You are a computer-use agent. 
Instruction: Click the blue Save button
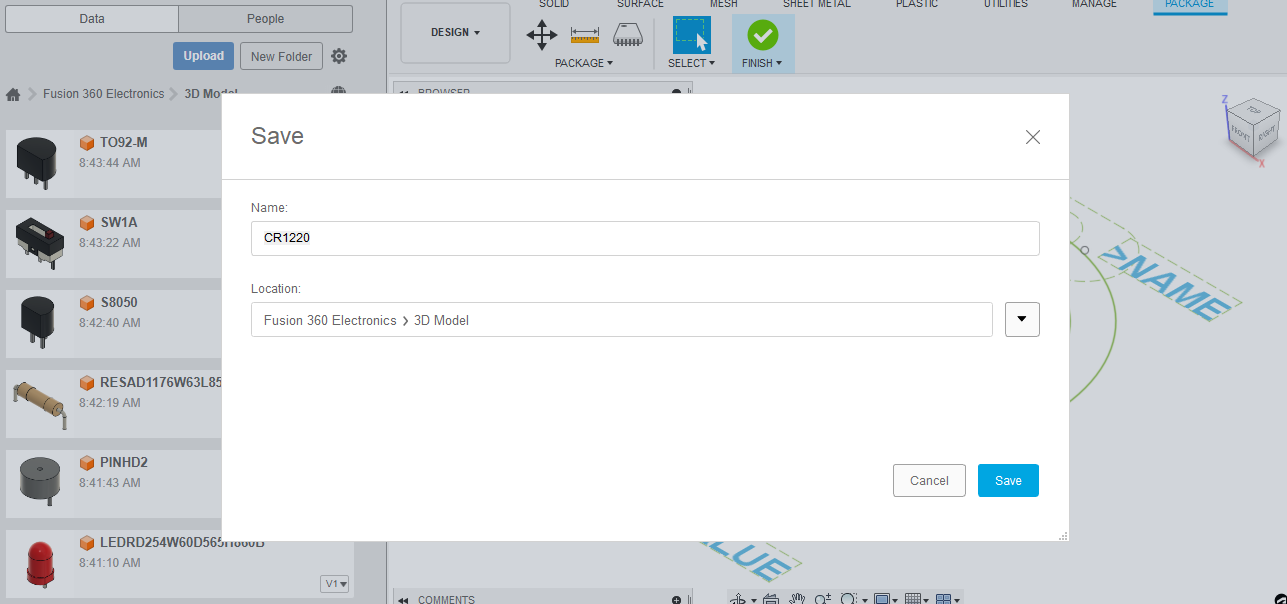pyautogui.click(x=1008, y=481)
